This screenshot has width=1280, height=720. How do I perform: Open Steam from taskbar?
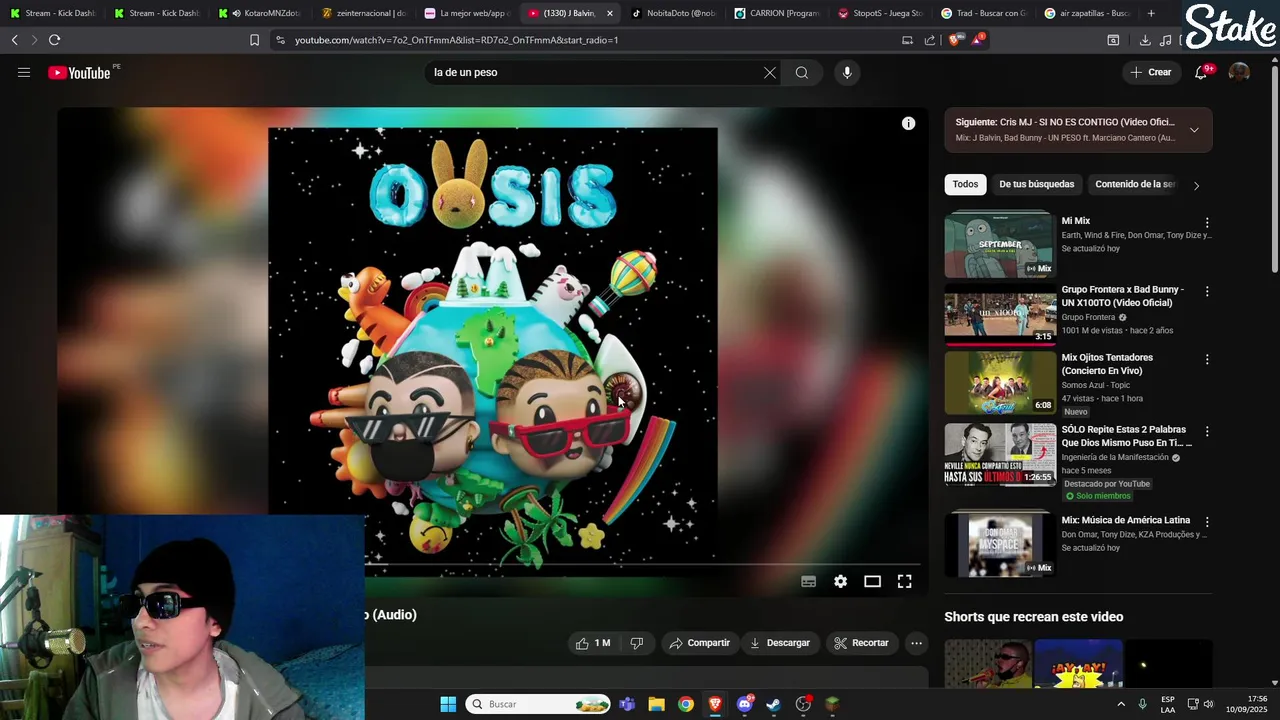(774, 704)
